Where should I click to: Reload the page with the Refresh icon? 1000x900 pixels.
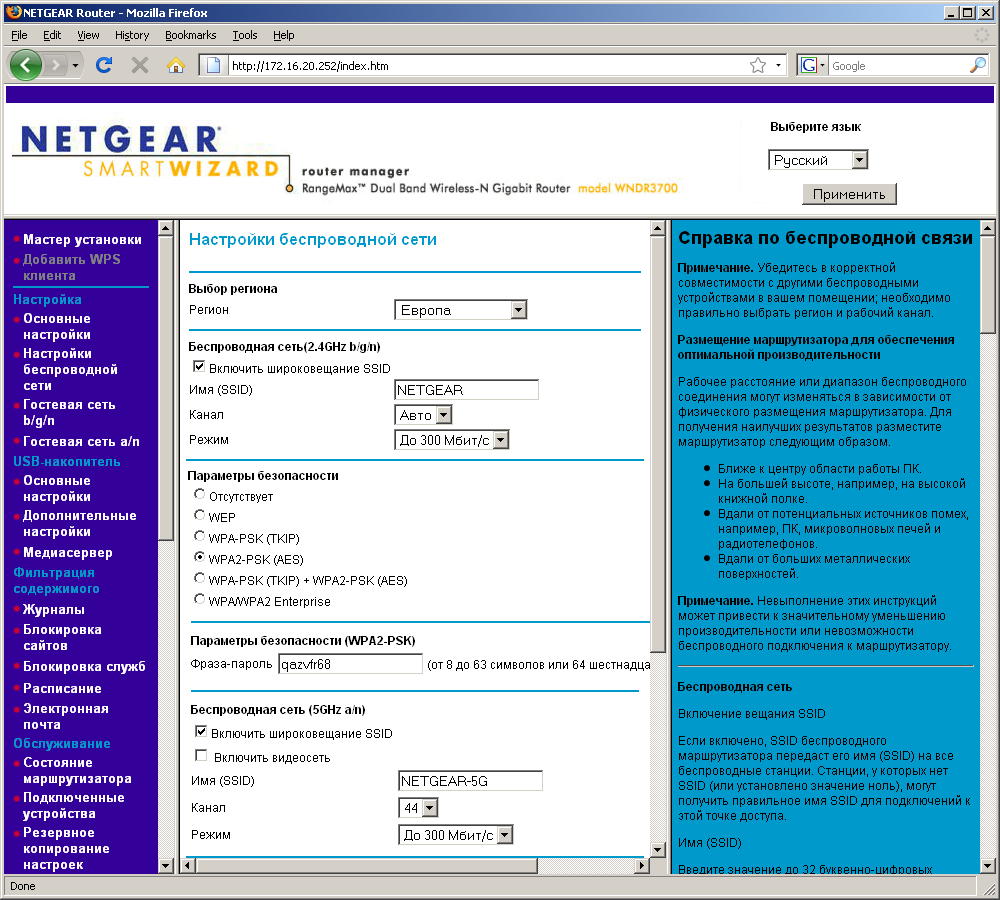point(104,65)
